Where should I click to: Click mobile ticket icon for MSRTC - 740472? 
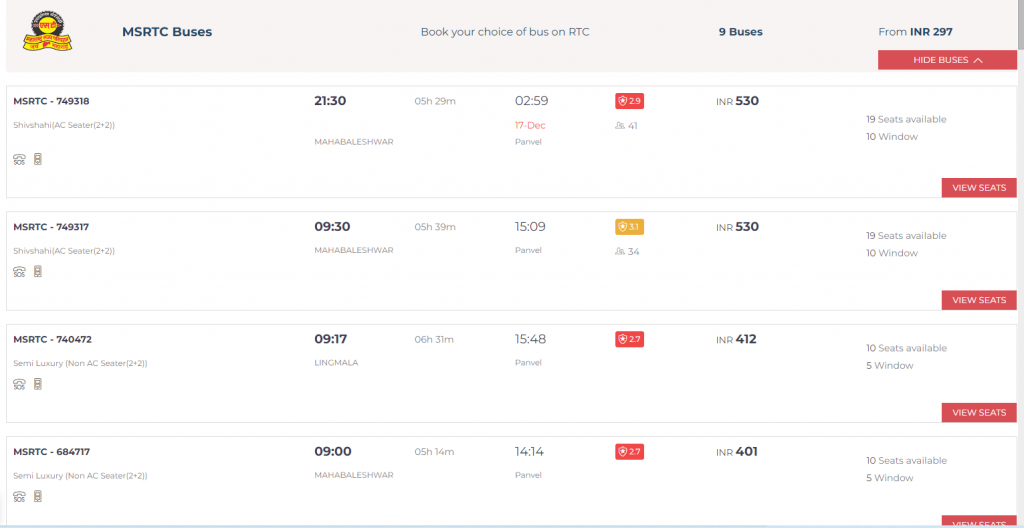pos(38,384)
